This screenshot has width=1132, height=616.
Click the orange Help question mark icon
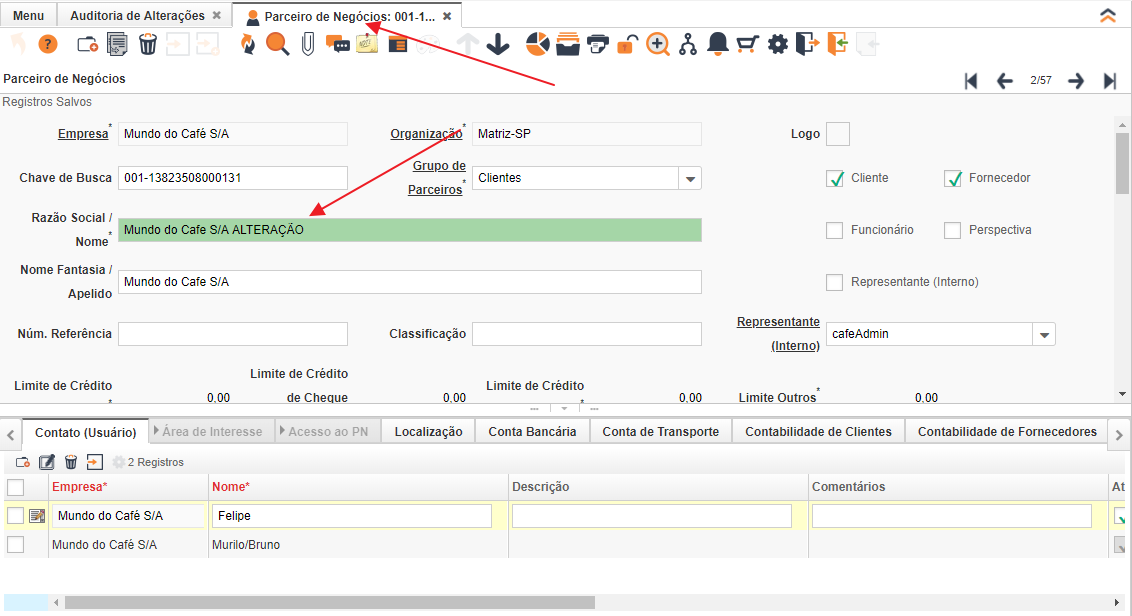[x=48, y=44]
